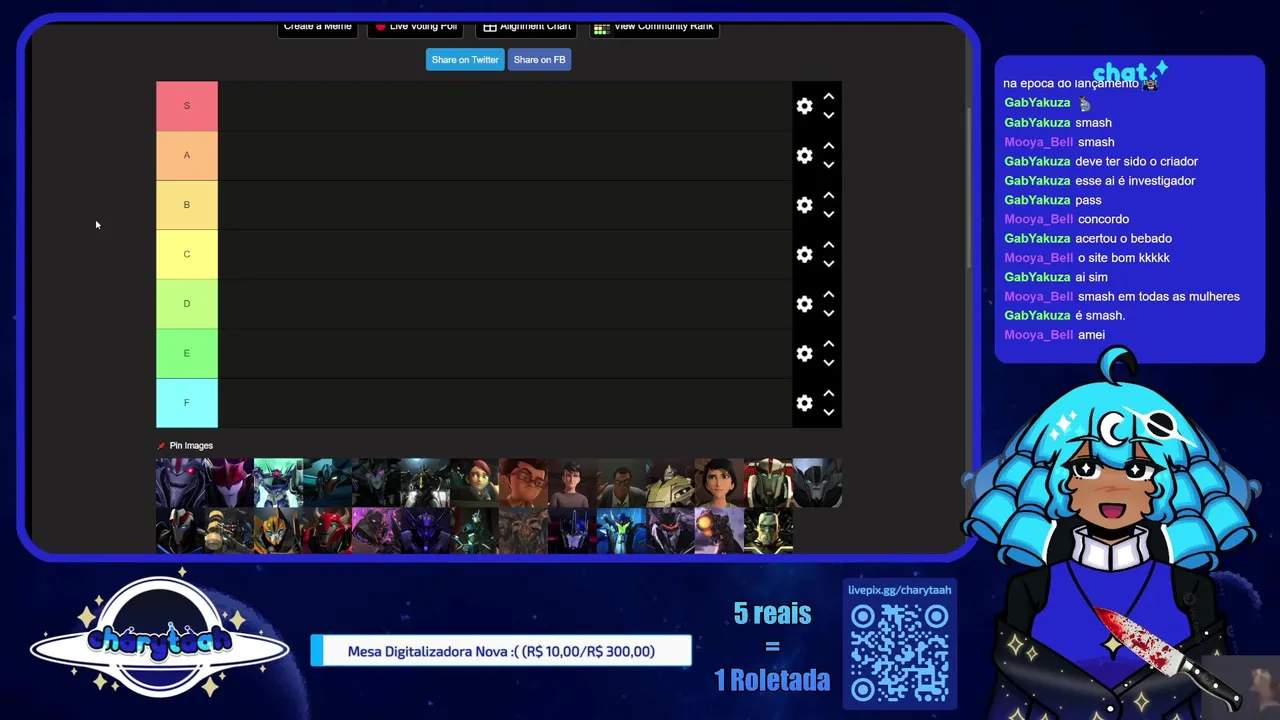Click the Share on FB button
This screenshot has width=1280, height=720.
click(539, 60)
